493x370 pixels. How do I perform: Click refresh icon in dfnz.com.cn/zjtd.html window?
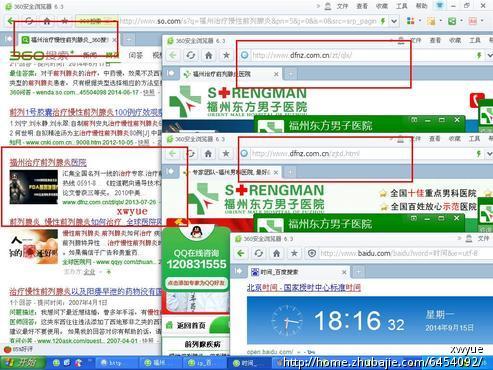[x=191, y=154]
